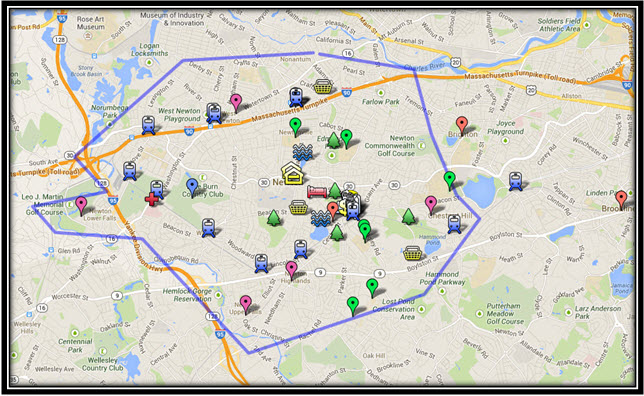644x396 pixels.
Task: Select the green tree marker on Beacon St west
Action: (x=273, y=218)
